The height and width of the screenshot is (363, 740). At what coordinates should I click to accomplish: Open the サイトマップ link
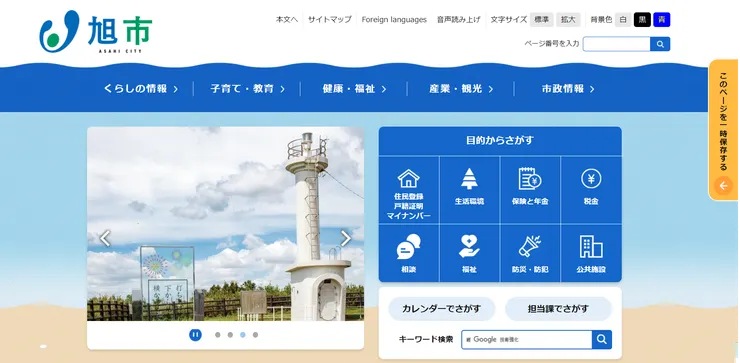(330, 20)
